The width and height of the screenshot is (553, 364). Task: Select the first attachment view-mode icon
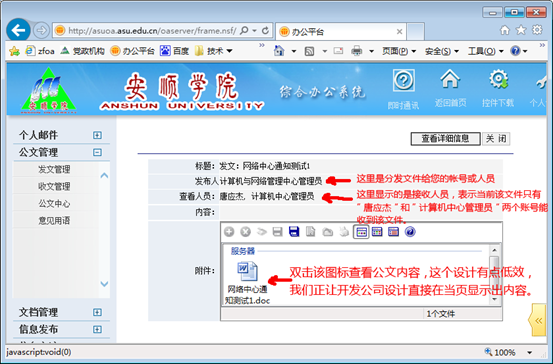(361, 232)
